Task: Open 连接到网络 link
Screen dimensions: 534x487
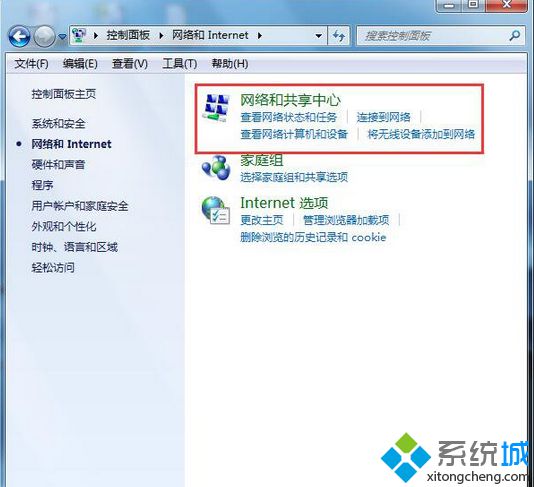Action: click(x=383, y=117)
